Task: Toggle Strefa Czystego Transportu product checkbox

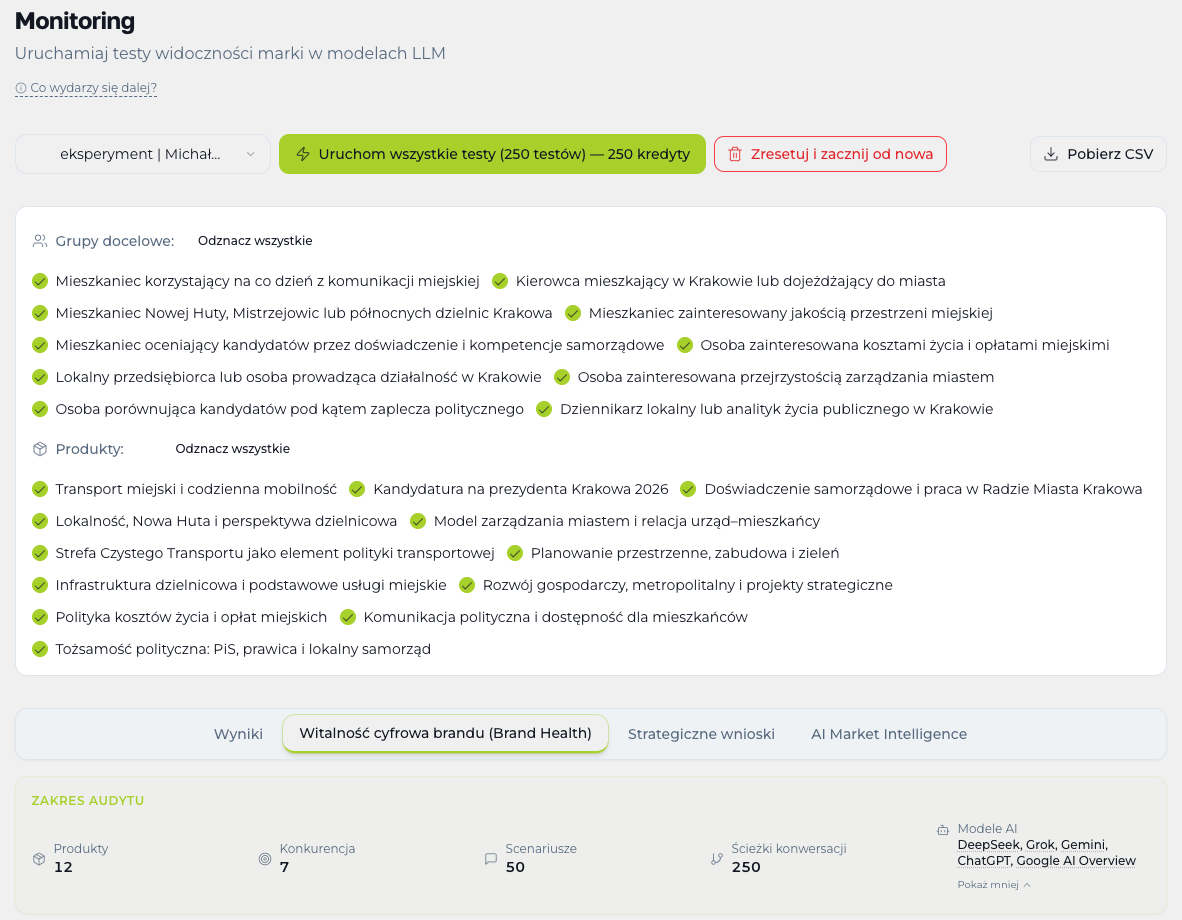Action: (x=40, y=554)
